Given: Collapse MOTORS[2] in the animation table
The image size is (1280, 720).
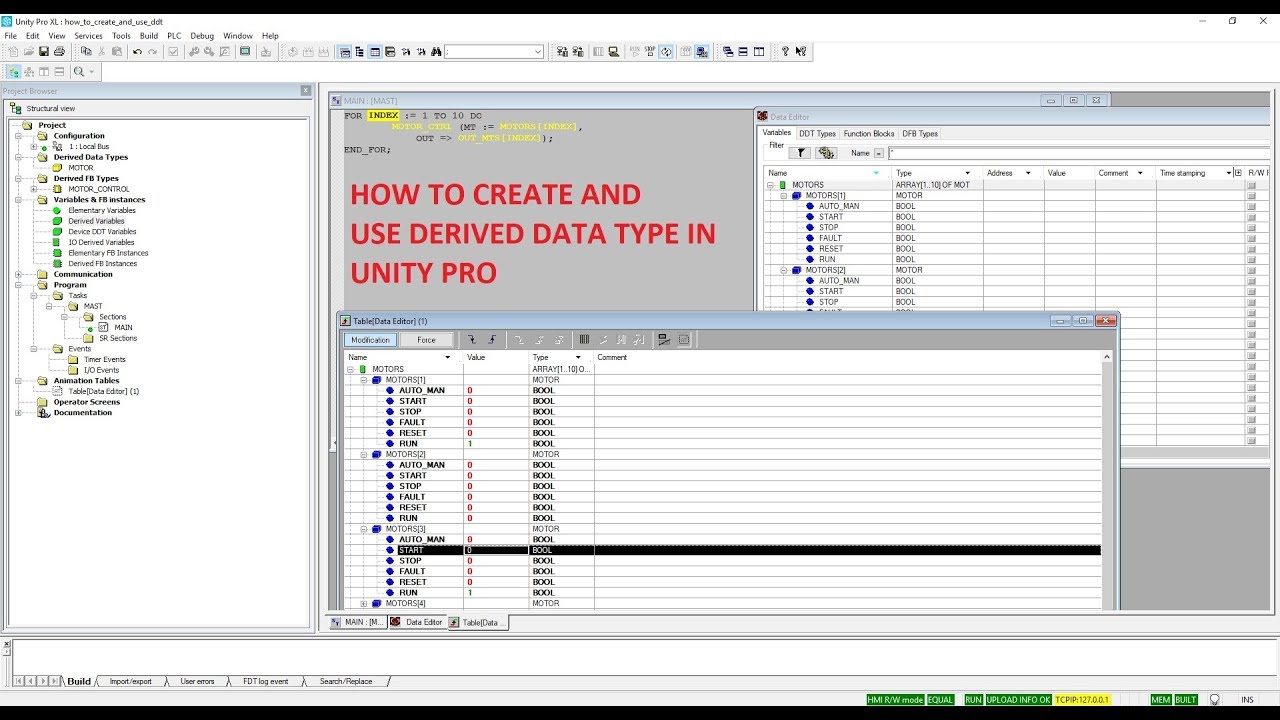Looking at the screenshot, I should coord(365,454).
